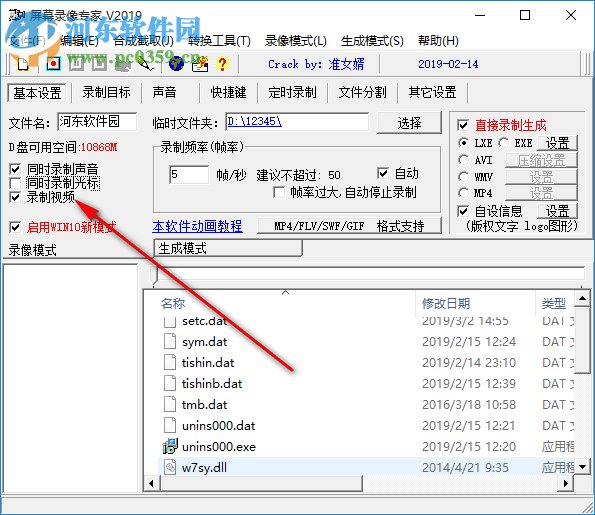Toggle 同时录制声音 checkbox
This screenshot has height=515, width=595.
15,169
